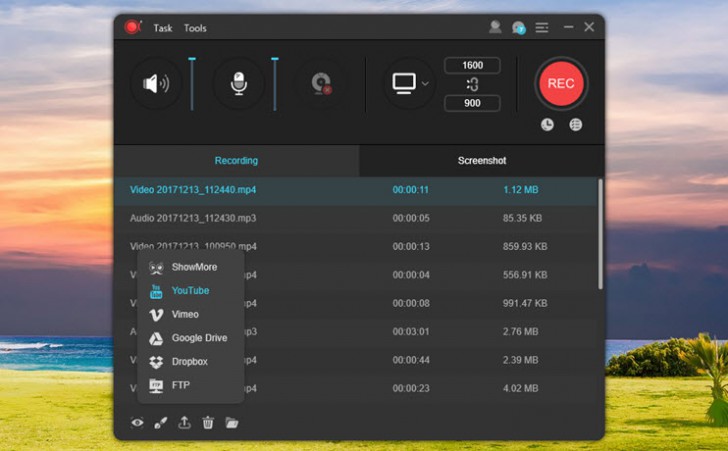Switch to the Screenshot tab
The image size is (728, 451).
click(x=482, y=160)
